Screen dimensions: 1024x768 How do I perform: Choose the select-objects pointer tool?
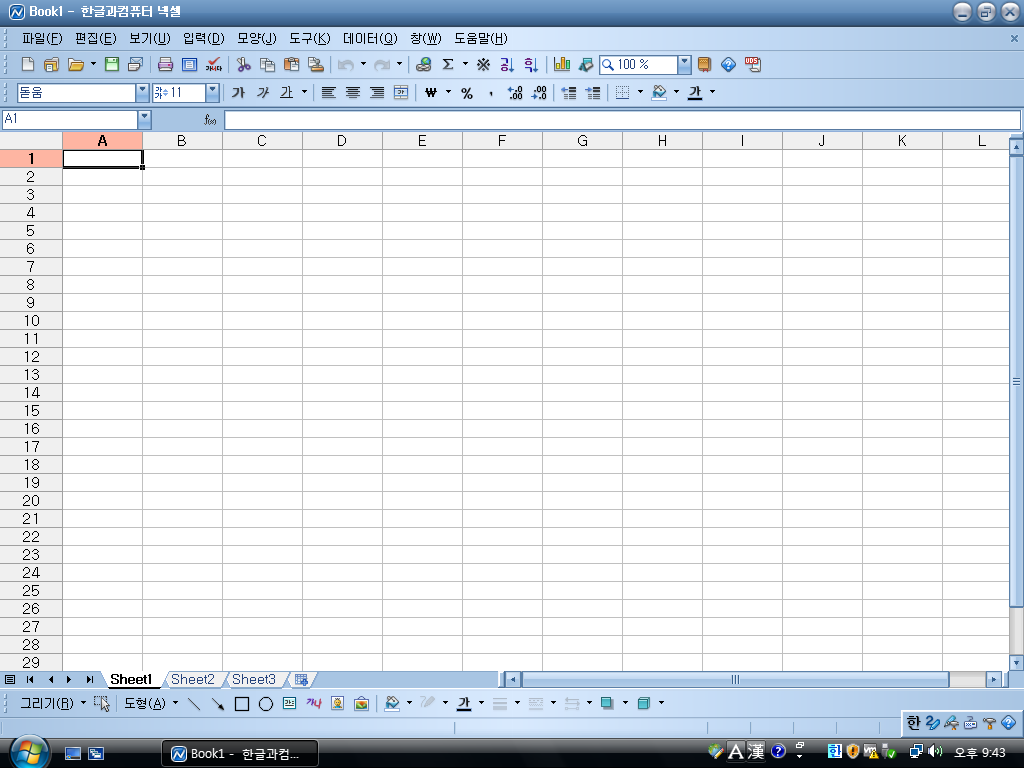click(x=102, y=703)
